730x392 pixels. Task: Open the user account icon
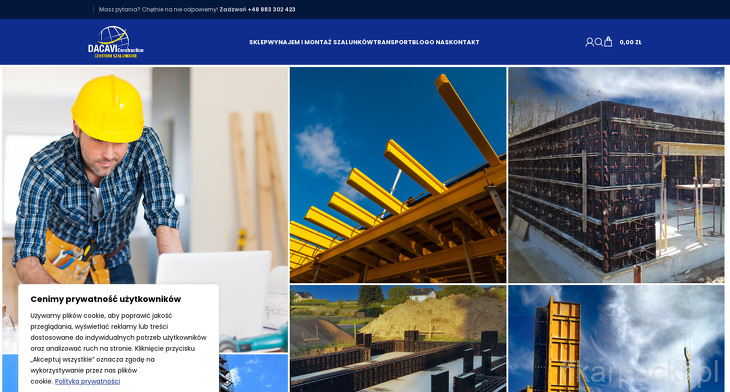tap(589, 42)
